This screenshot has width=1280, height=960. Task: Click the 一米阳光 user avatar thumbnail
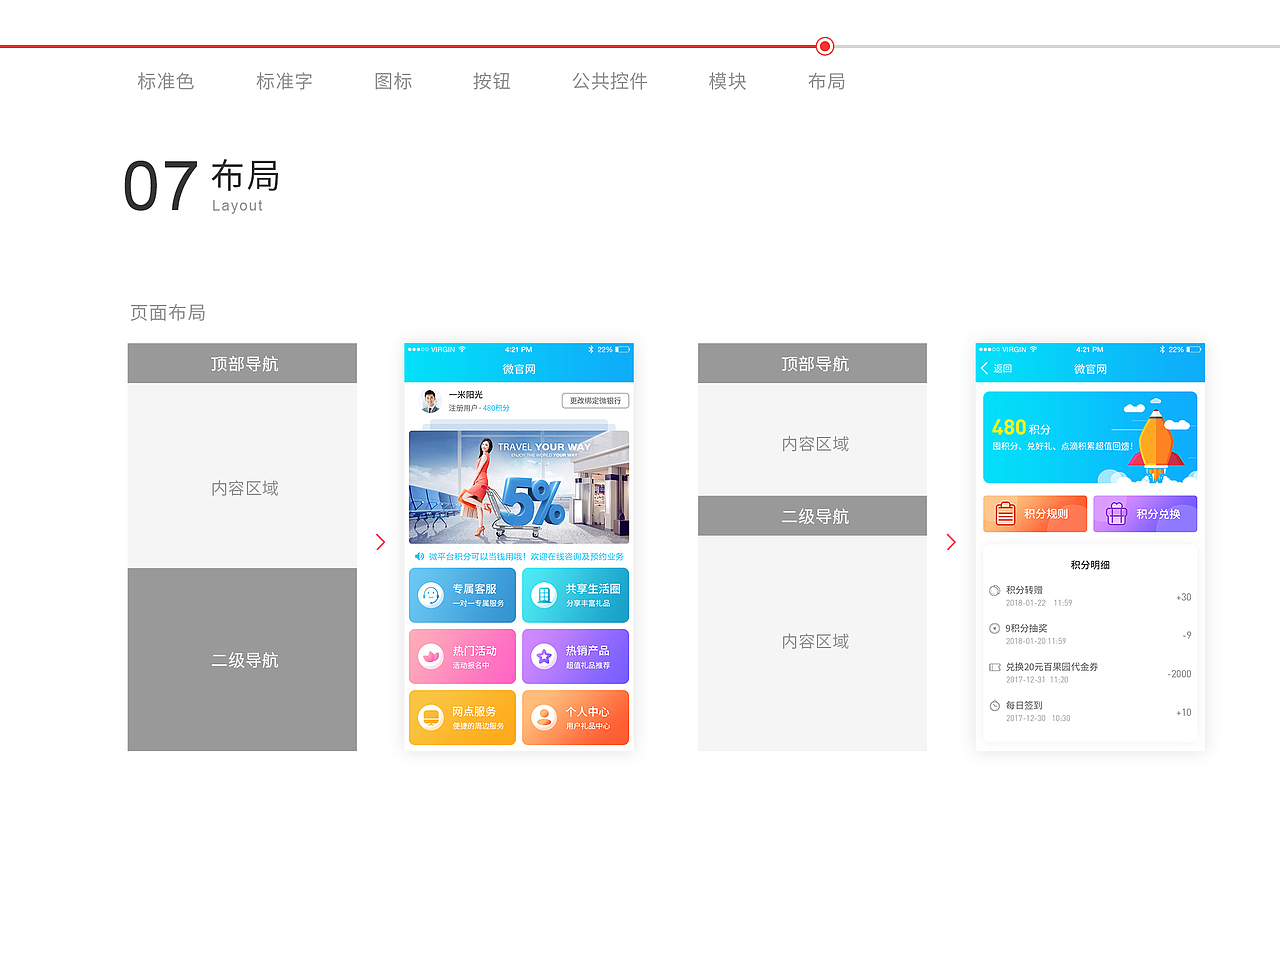tap(429, 402)
